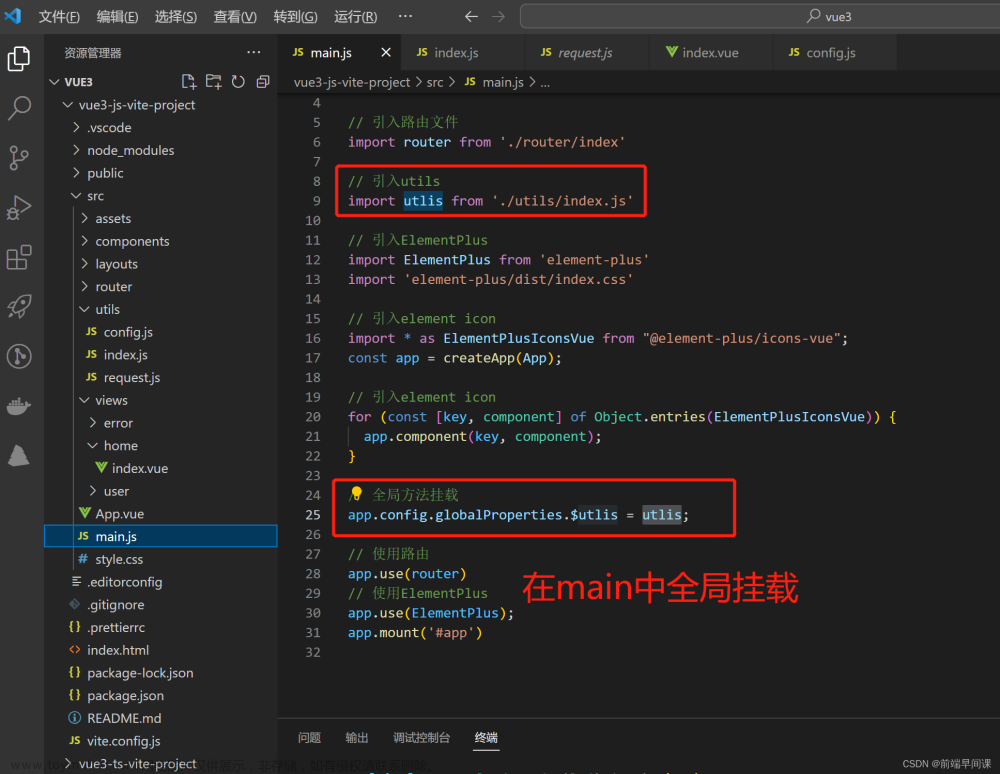Expand the router folder

point(161,287)
